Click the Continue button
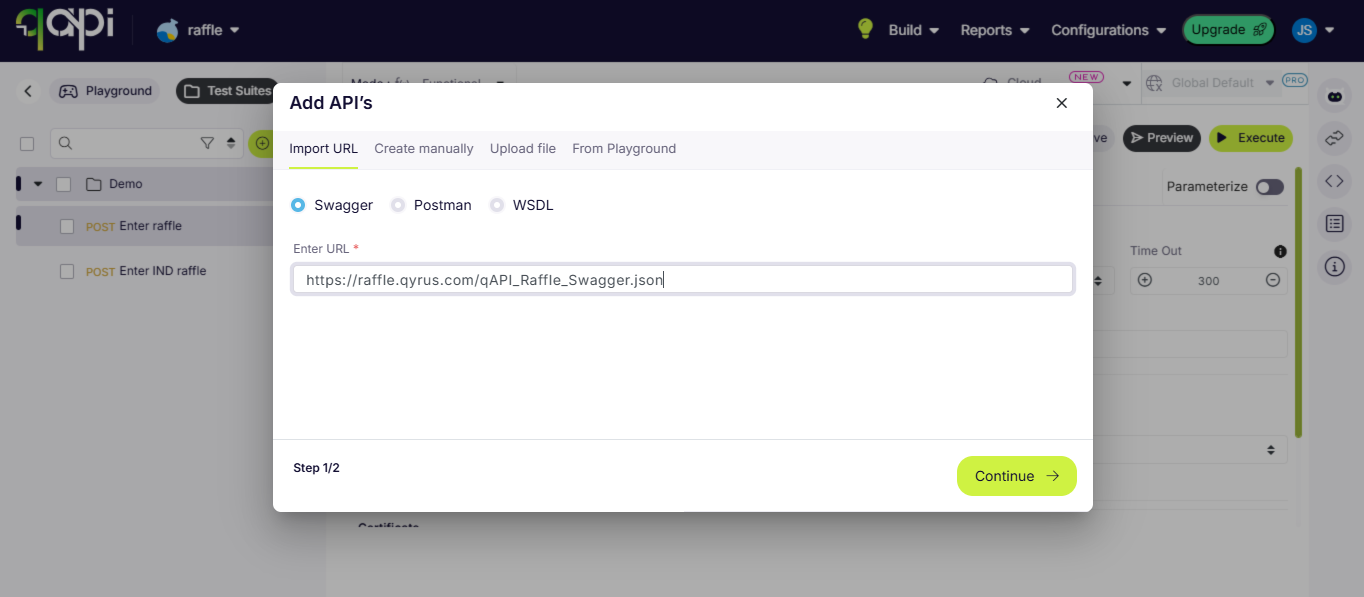The height and width of the screenshot is (597, 1364). click(1016, 476)
